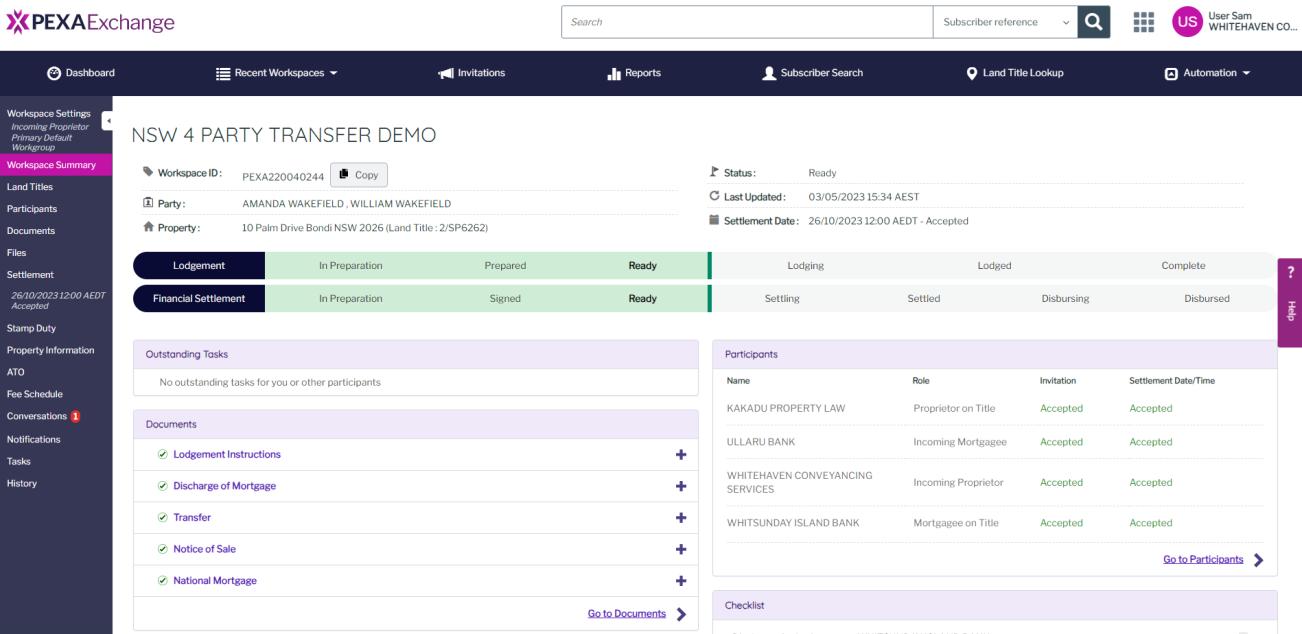Click green tick beside Lodgement Instructions
The image size is (1302, 634).
(162, 454)
